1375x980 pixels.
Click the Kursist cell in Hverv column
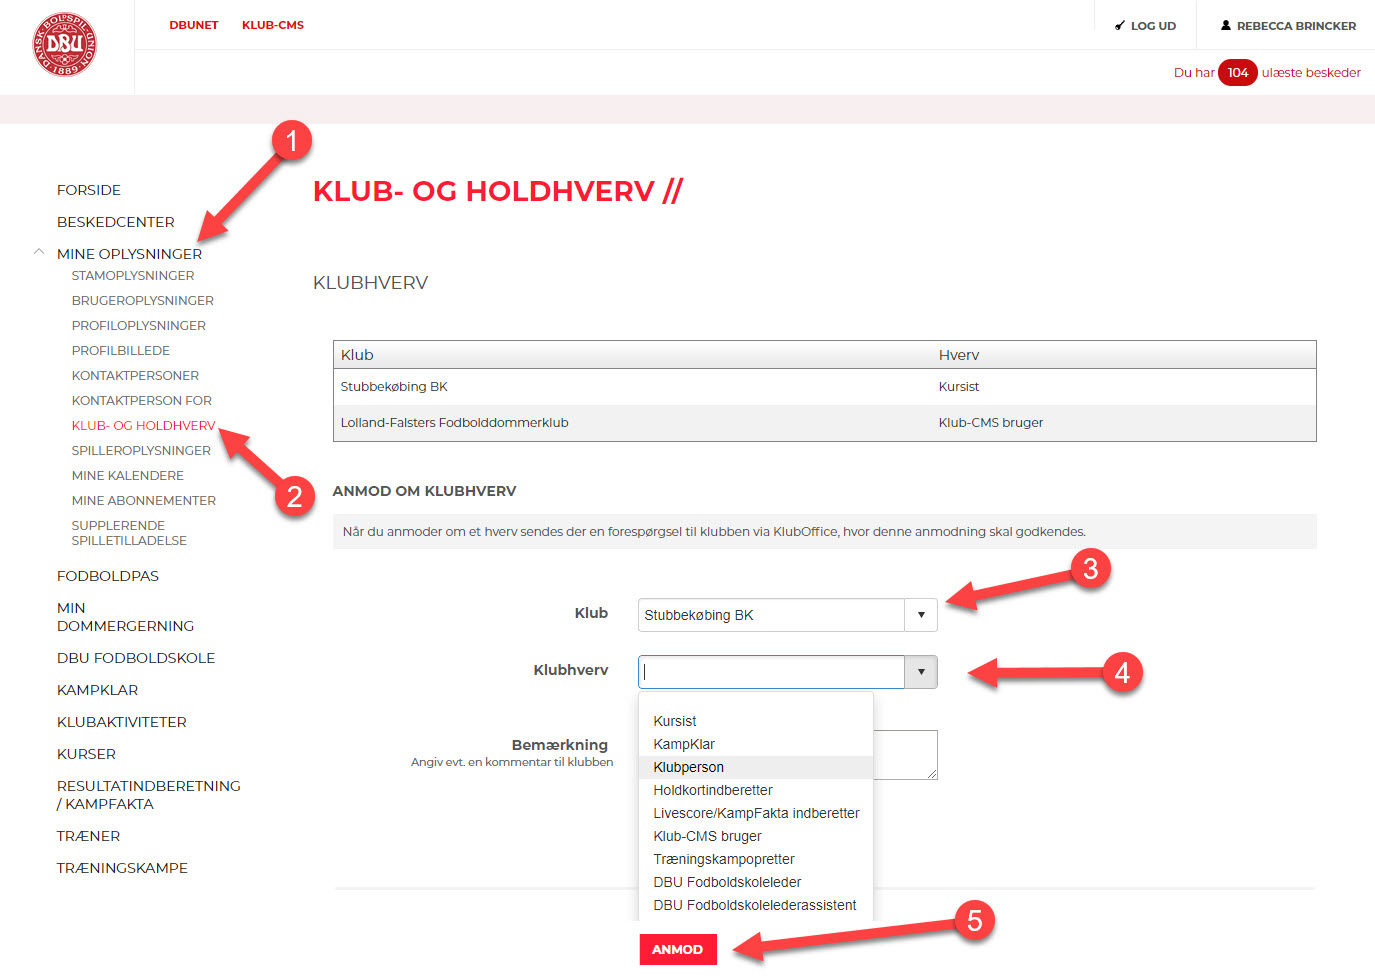[x=959, y=387]
